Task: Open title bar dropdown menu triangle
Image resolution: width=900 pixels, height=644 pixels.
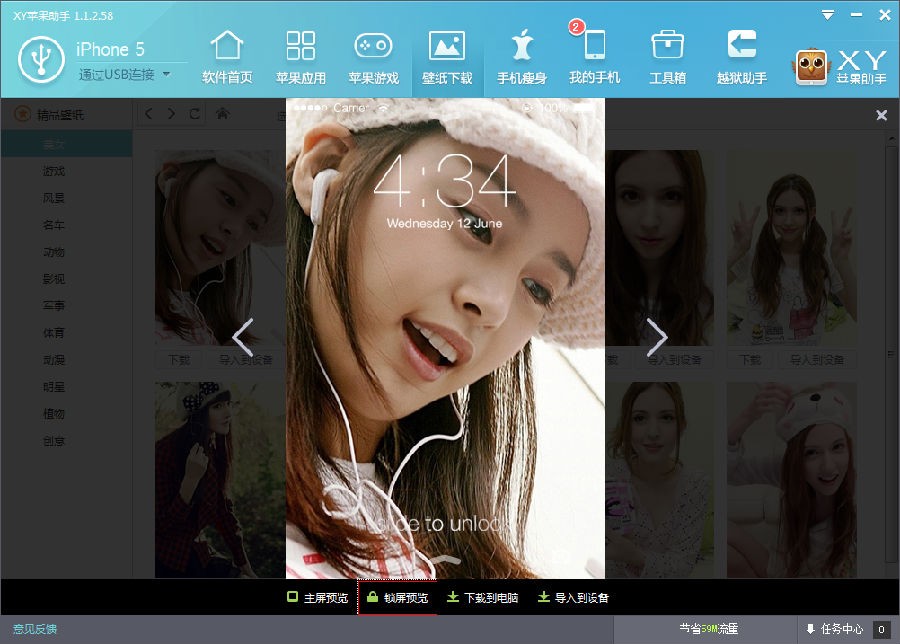Action: pyautogui.click(x=828, y=15)
